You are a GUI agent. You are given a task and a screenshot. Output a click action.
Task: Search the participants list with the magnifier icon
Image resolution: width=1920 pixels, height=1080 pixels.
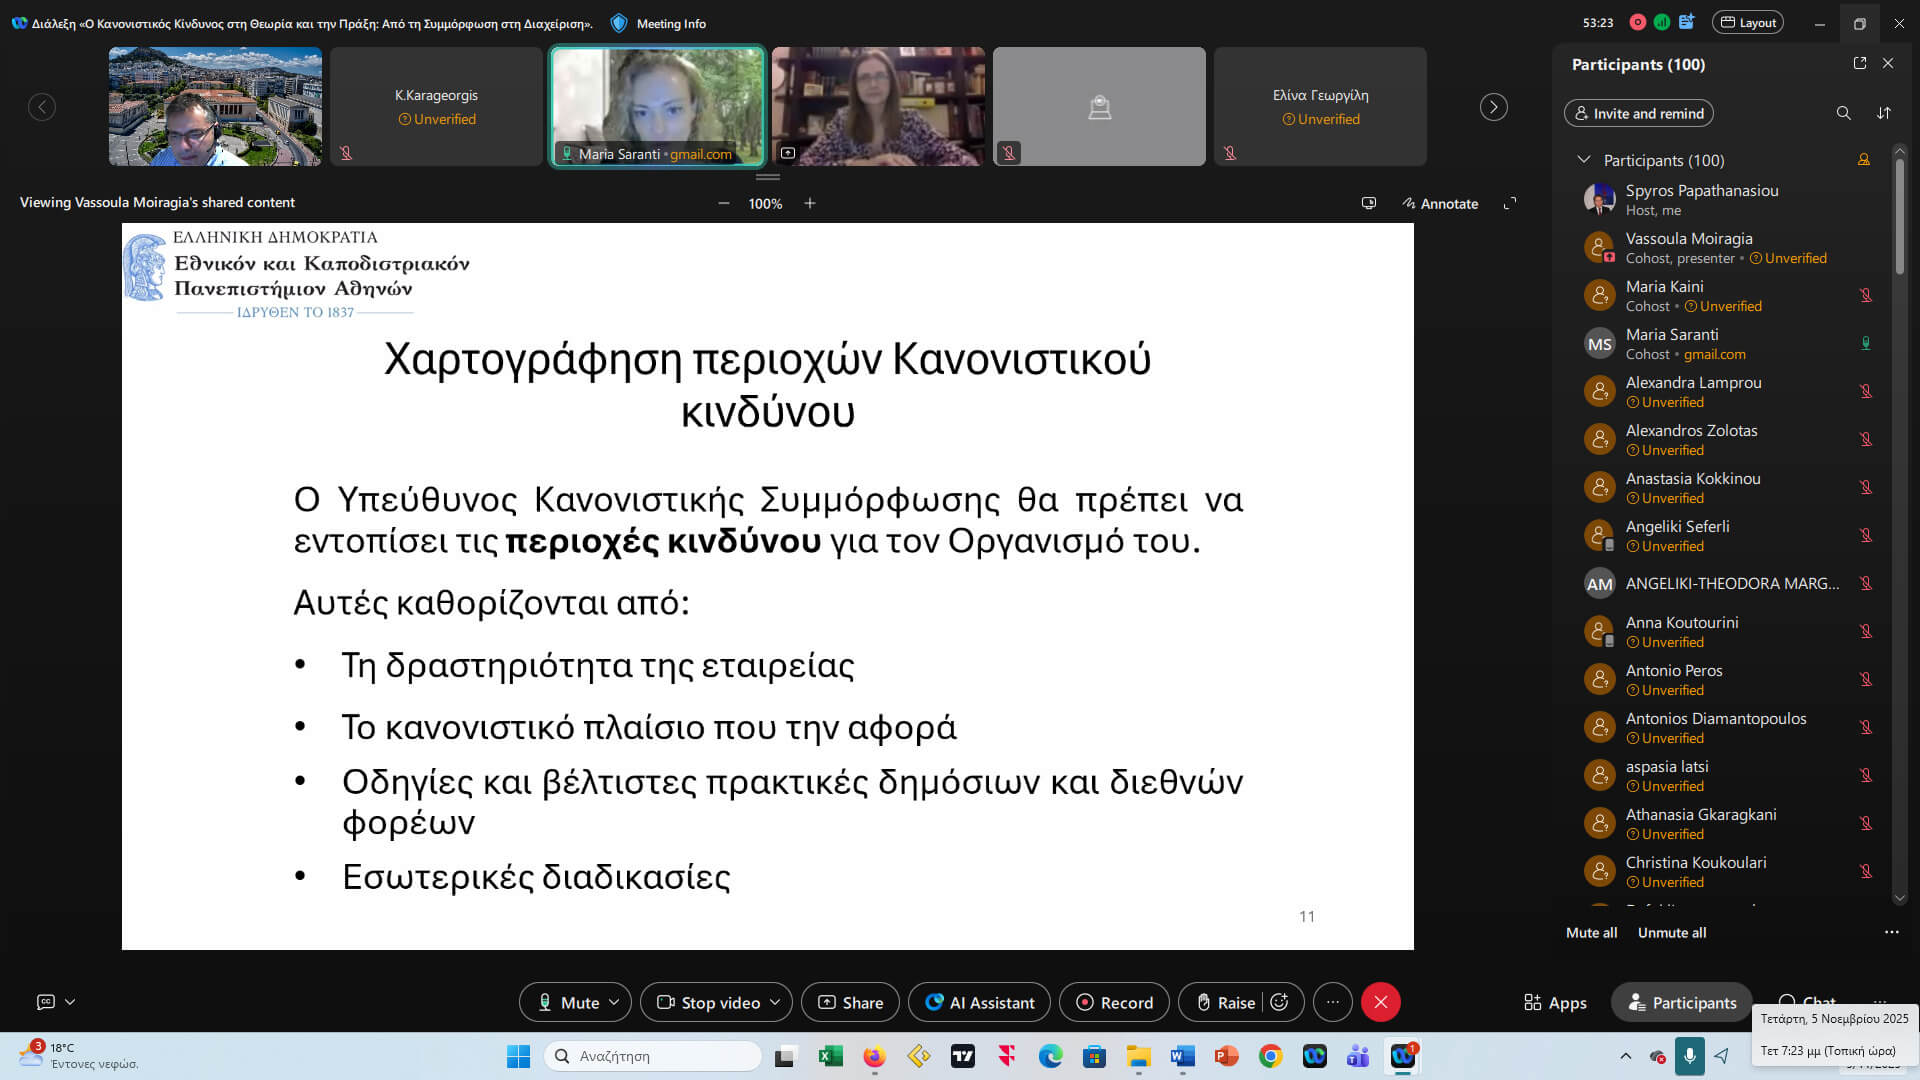click(x=1843, y=113)
